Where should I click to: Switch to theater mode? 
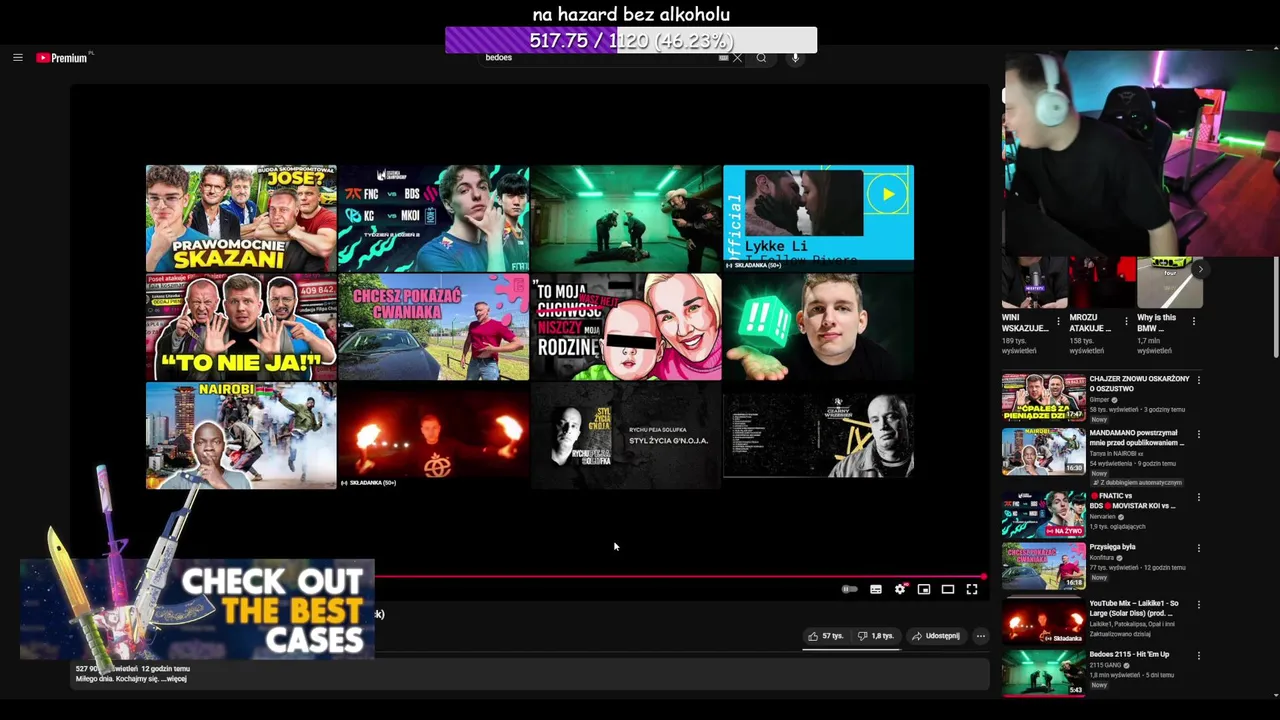pyautogui.click(x=948, y=589)
